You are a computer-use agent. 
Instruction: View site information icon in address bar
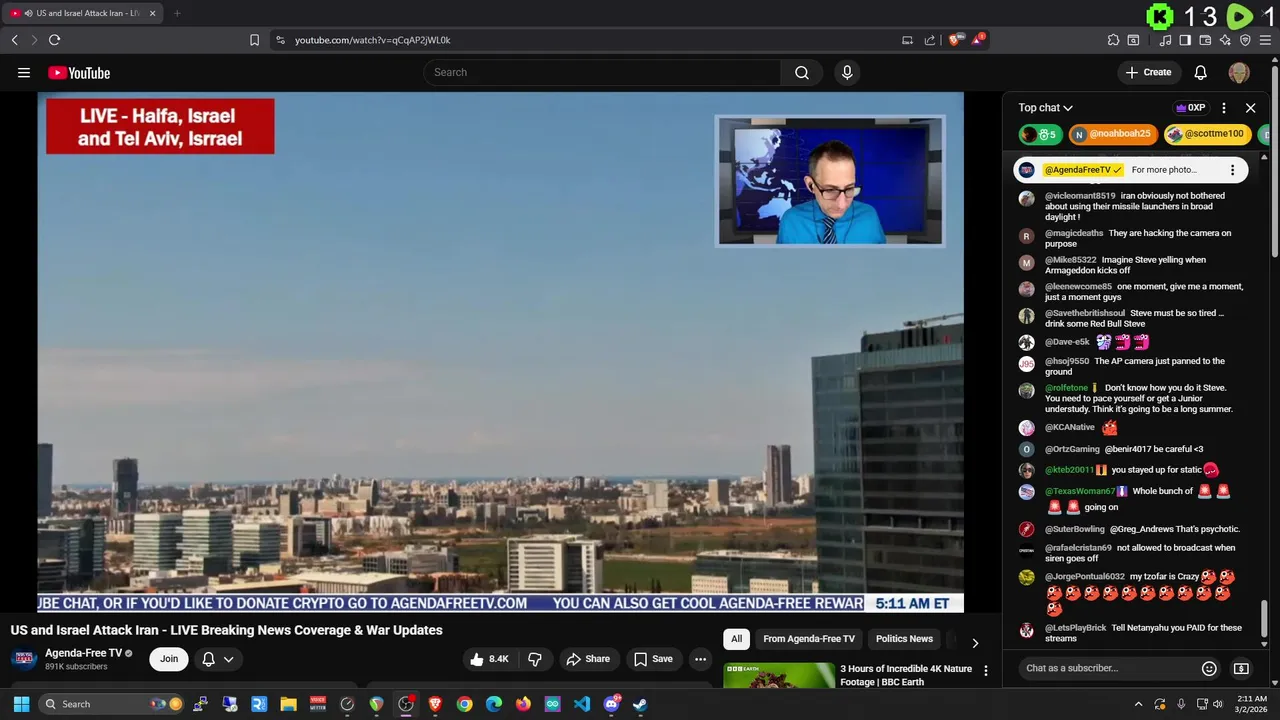click(280, 40)
